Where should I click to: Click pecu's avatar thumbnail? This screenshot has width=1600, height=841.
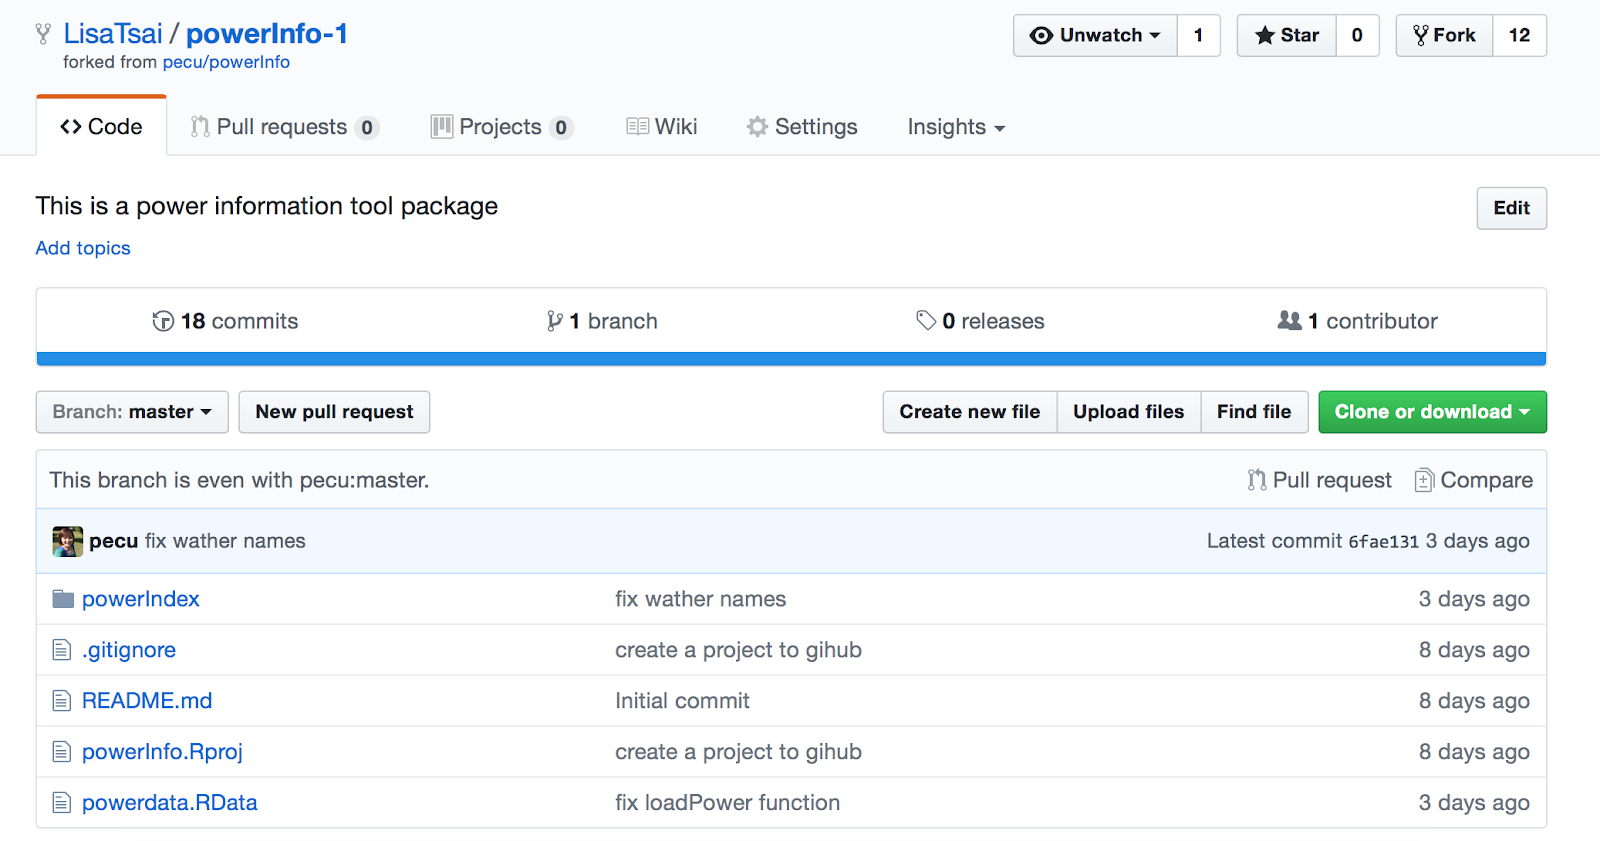68,541
